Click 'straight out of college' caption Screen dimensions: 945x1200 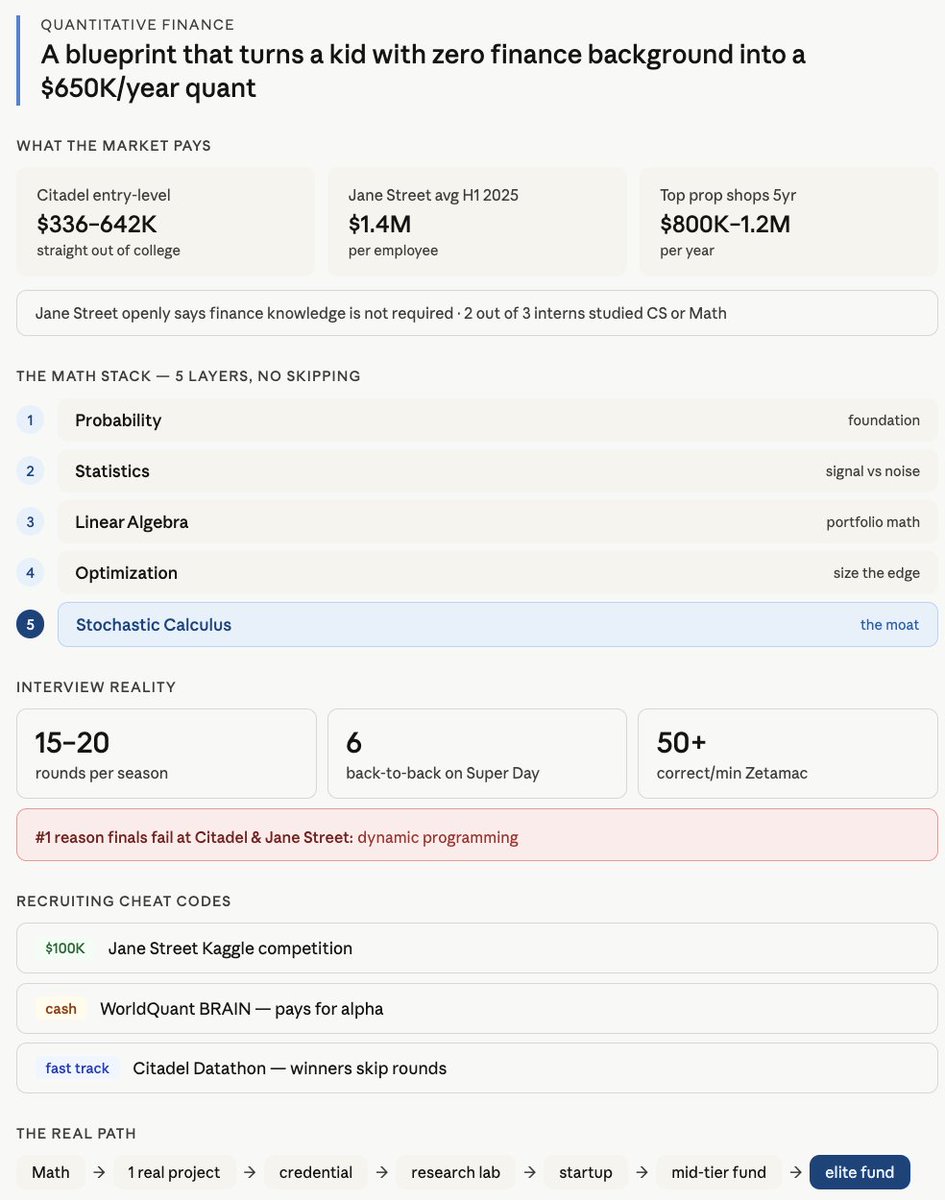tap(109, 250)
